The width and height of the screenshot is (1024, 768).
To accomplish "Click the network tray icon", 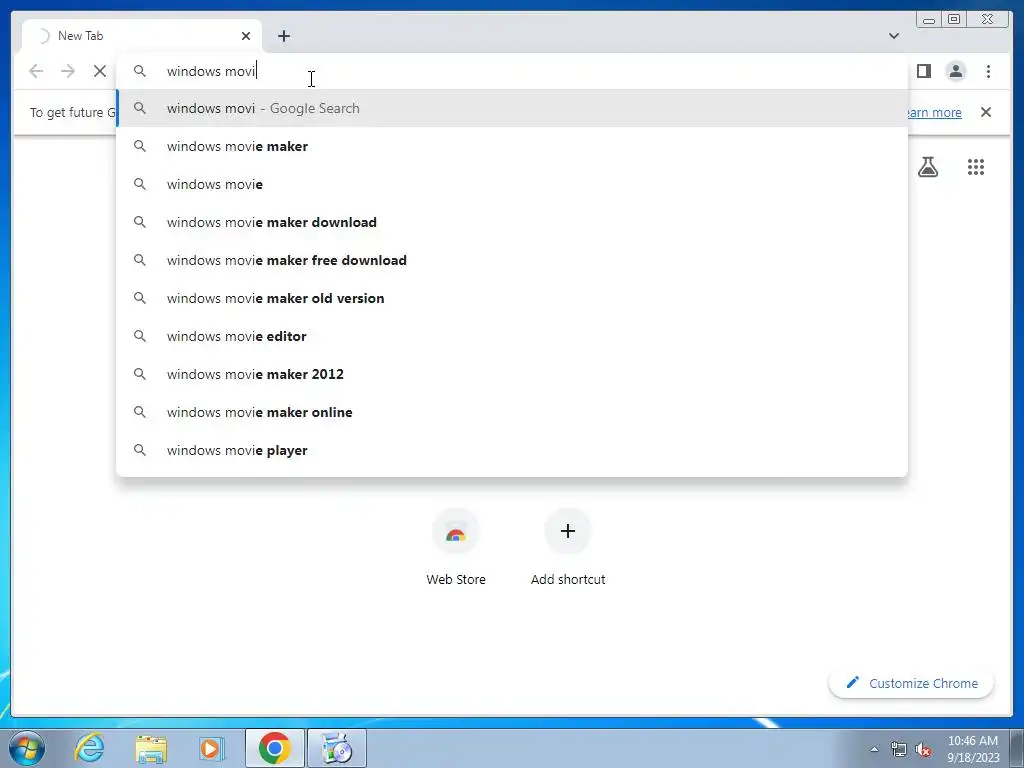I will coord(899,749).
